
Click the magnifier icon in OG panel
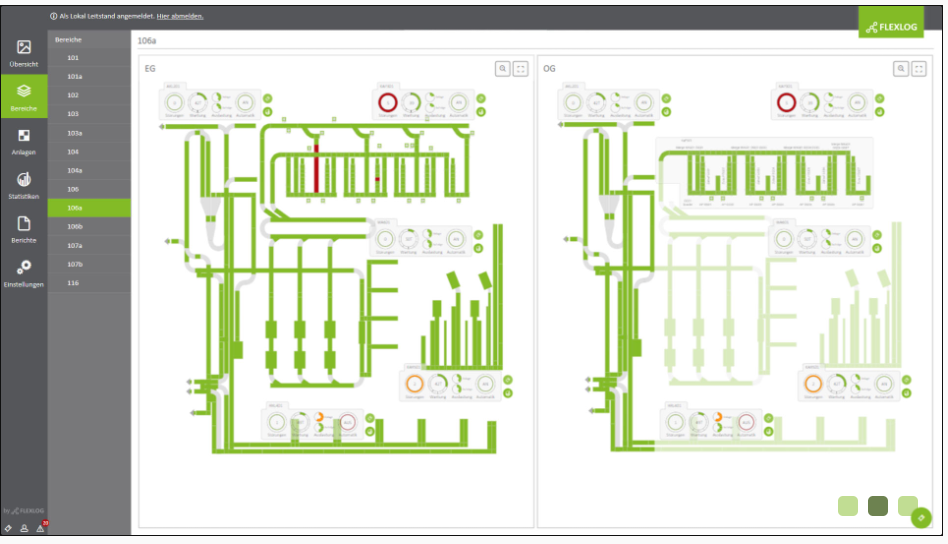(x=901, y=68)
